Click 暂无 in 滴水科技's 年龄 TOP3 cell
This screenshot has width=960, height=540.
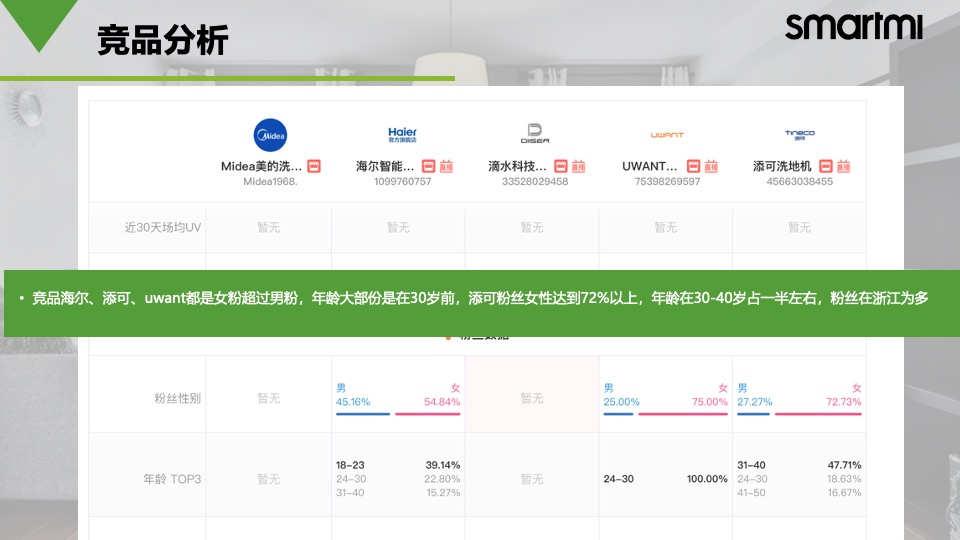532,479
